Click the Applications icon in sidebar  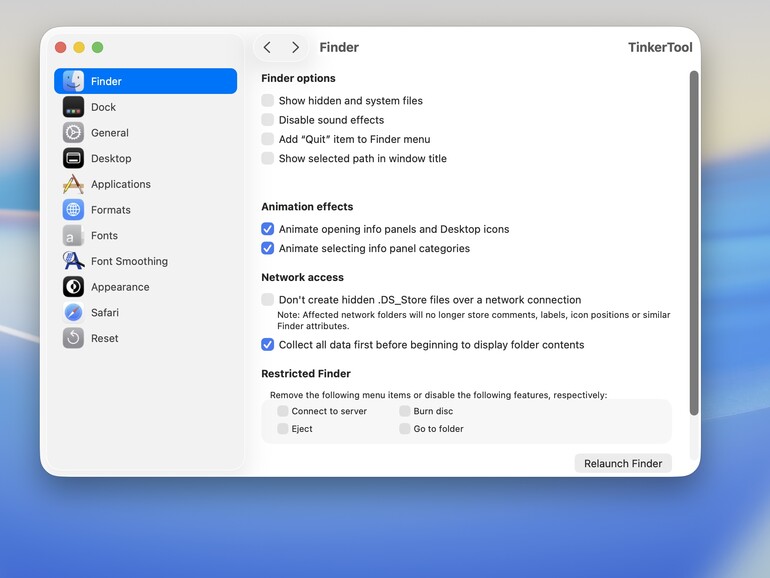[x=73, y=184]
